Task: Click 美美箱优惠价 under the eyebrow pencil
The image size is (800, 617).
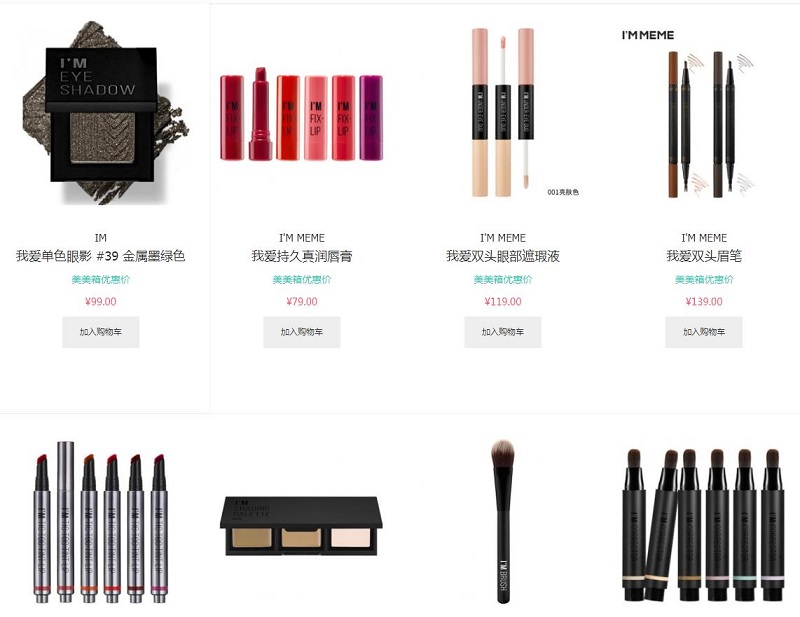Action: (704, 280)
